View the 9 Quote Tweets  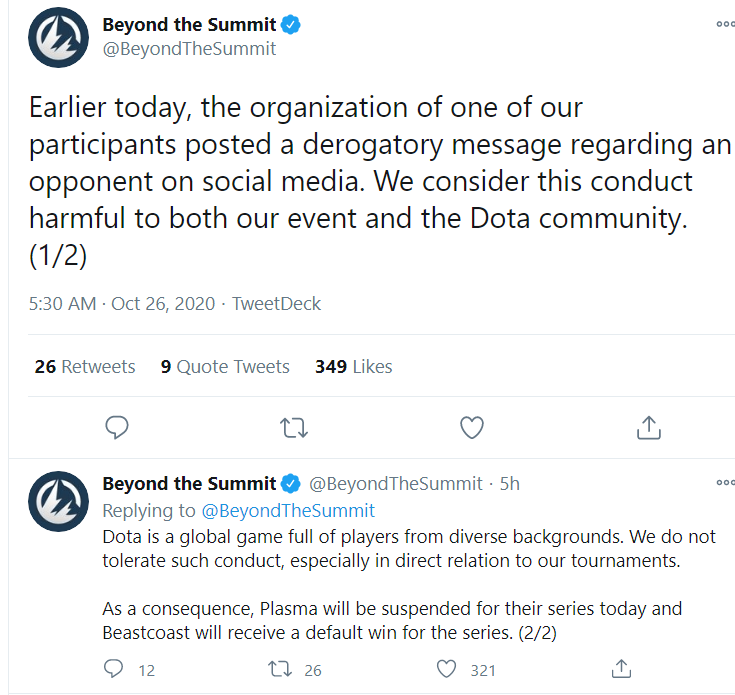[225, 367]
